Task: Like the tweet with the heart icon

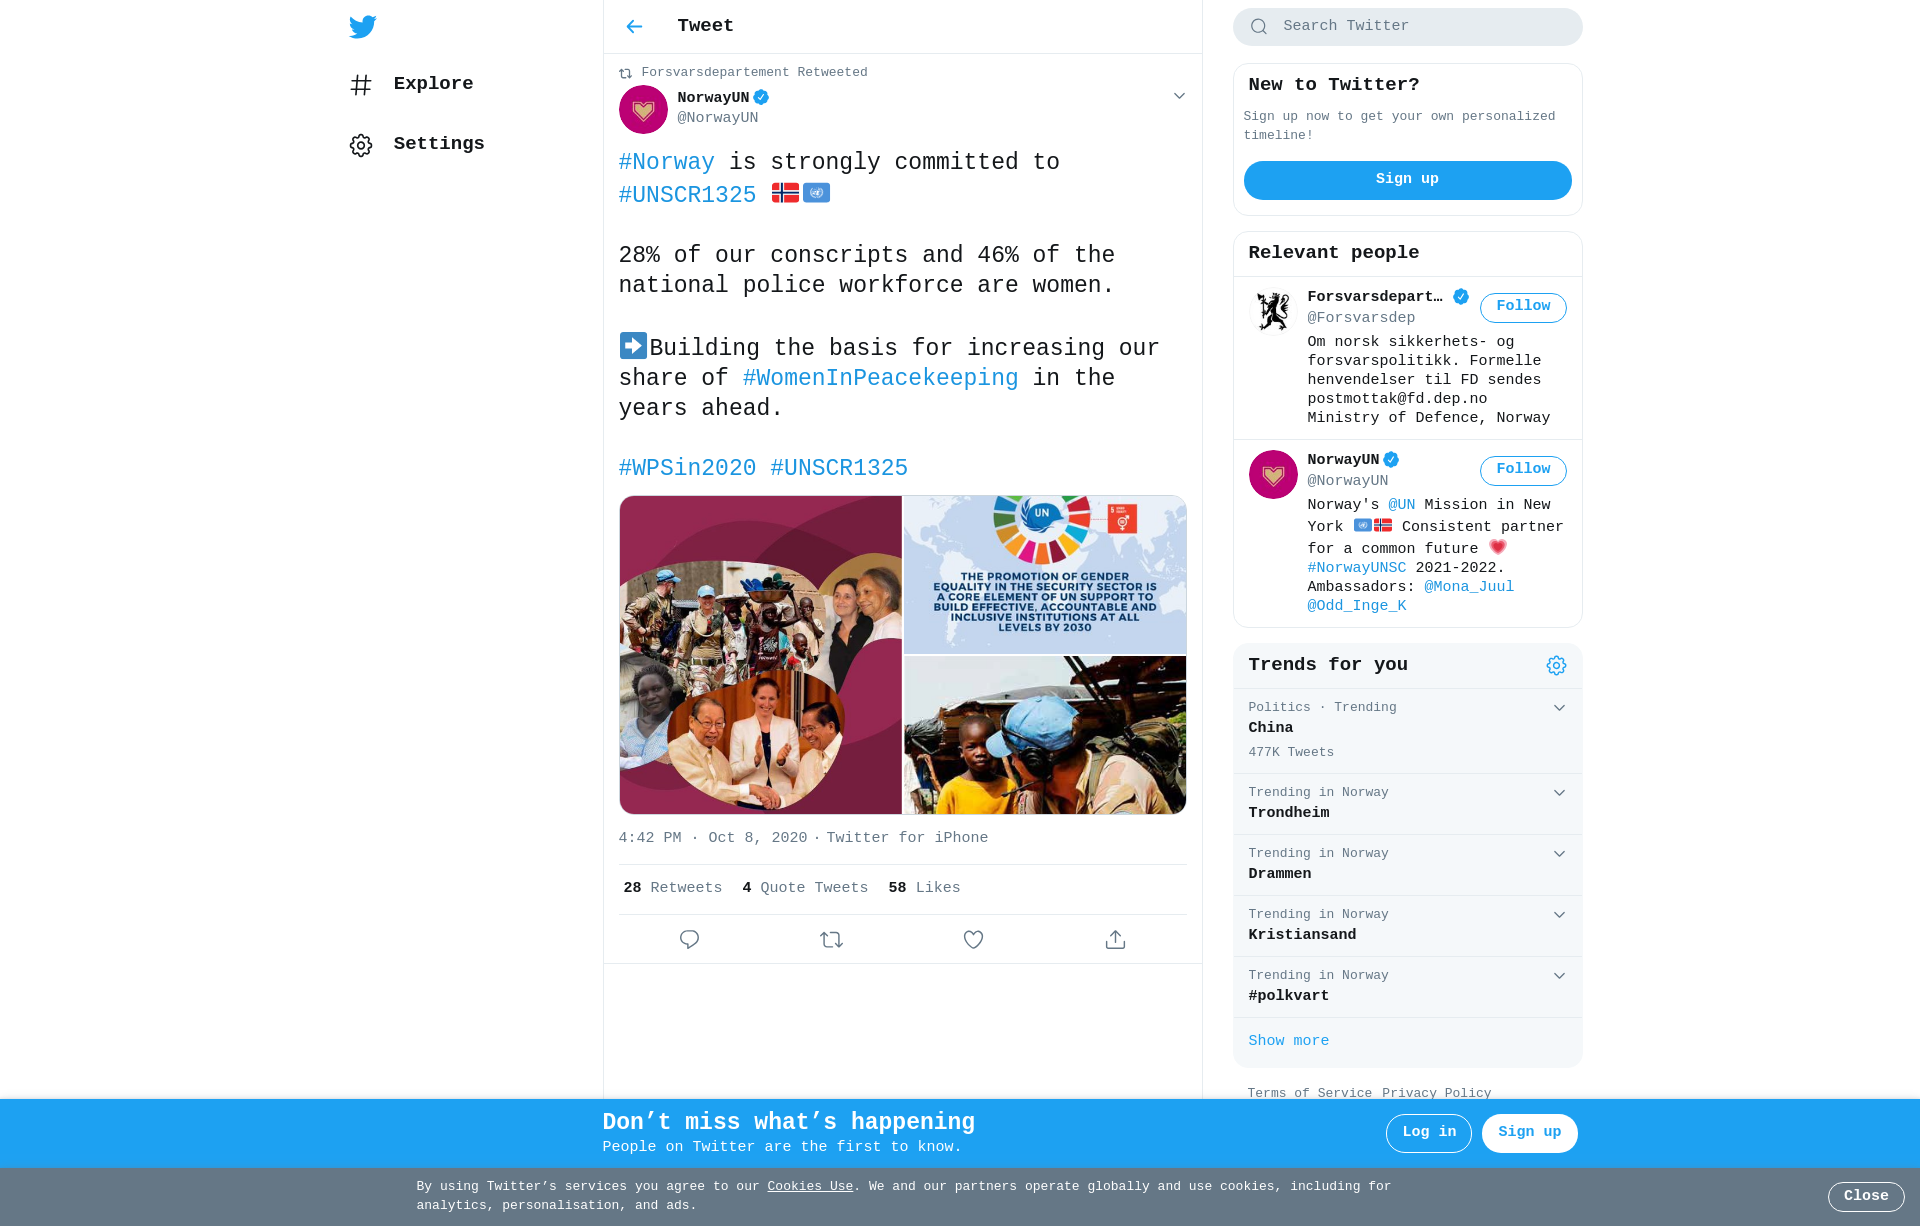Action: coord(973,939)
